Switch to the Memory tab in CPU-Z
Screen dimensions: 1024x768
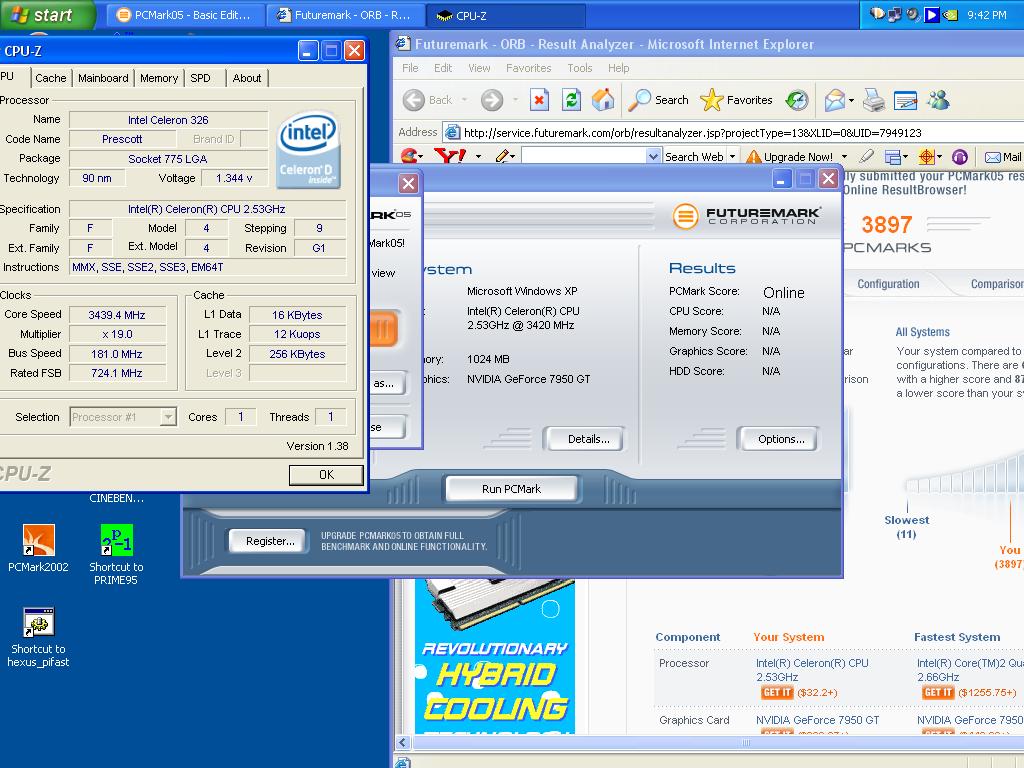(159, 78)
